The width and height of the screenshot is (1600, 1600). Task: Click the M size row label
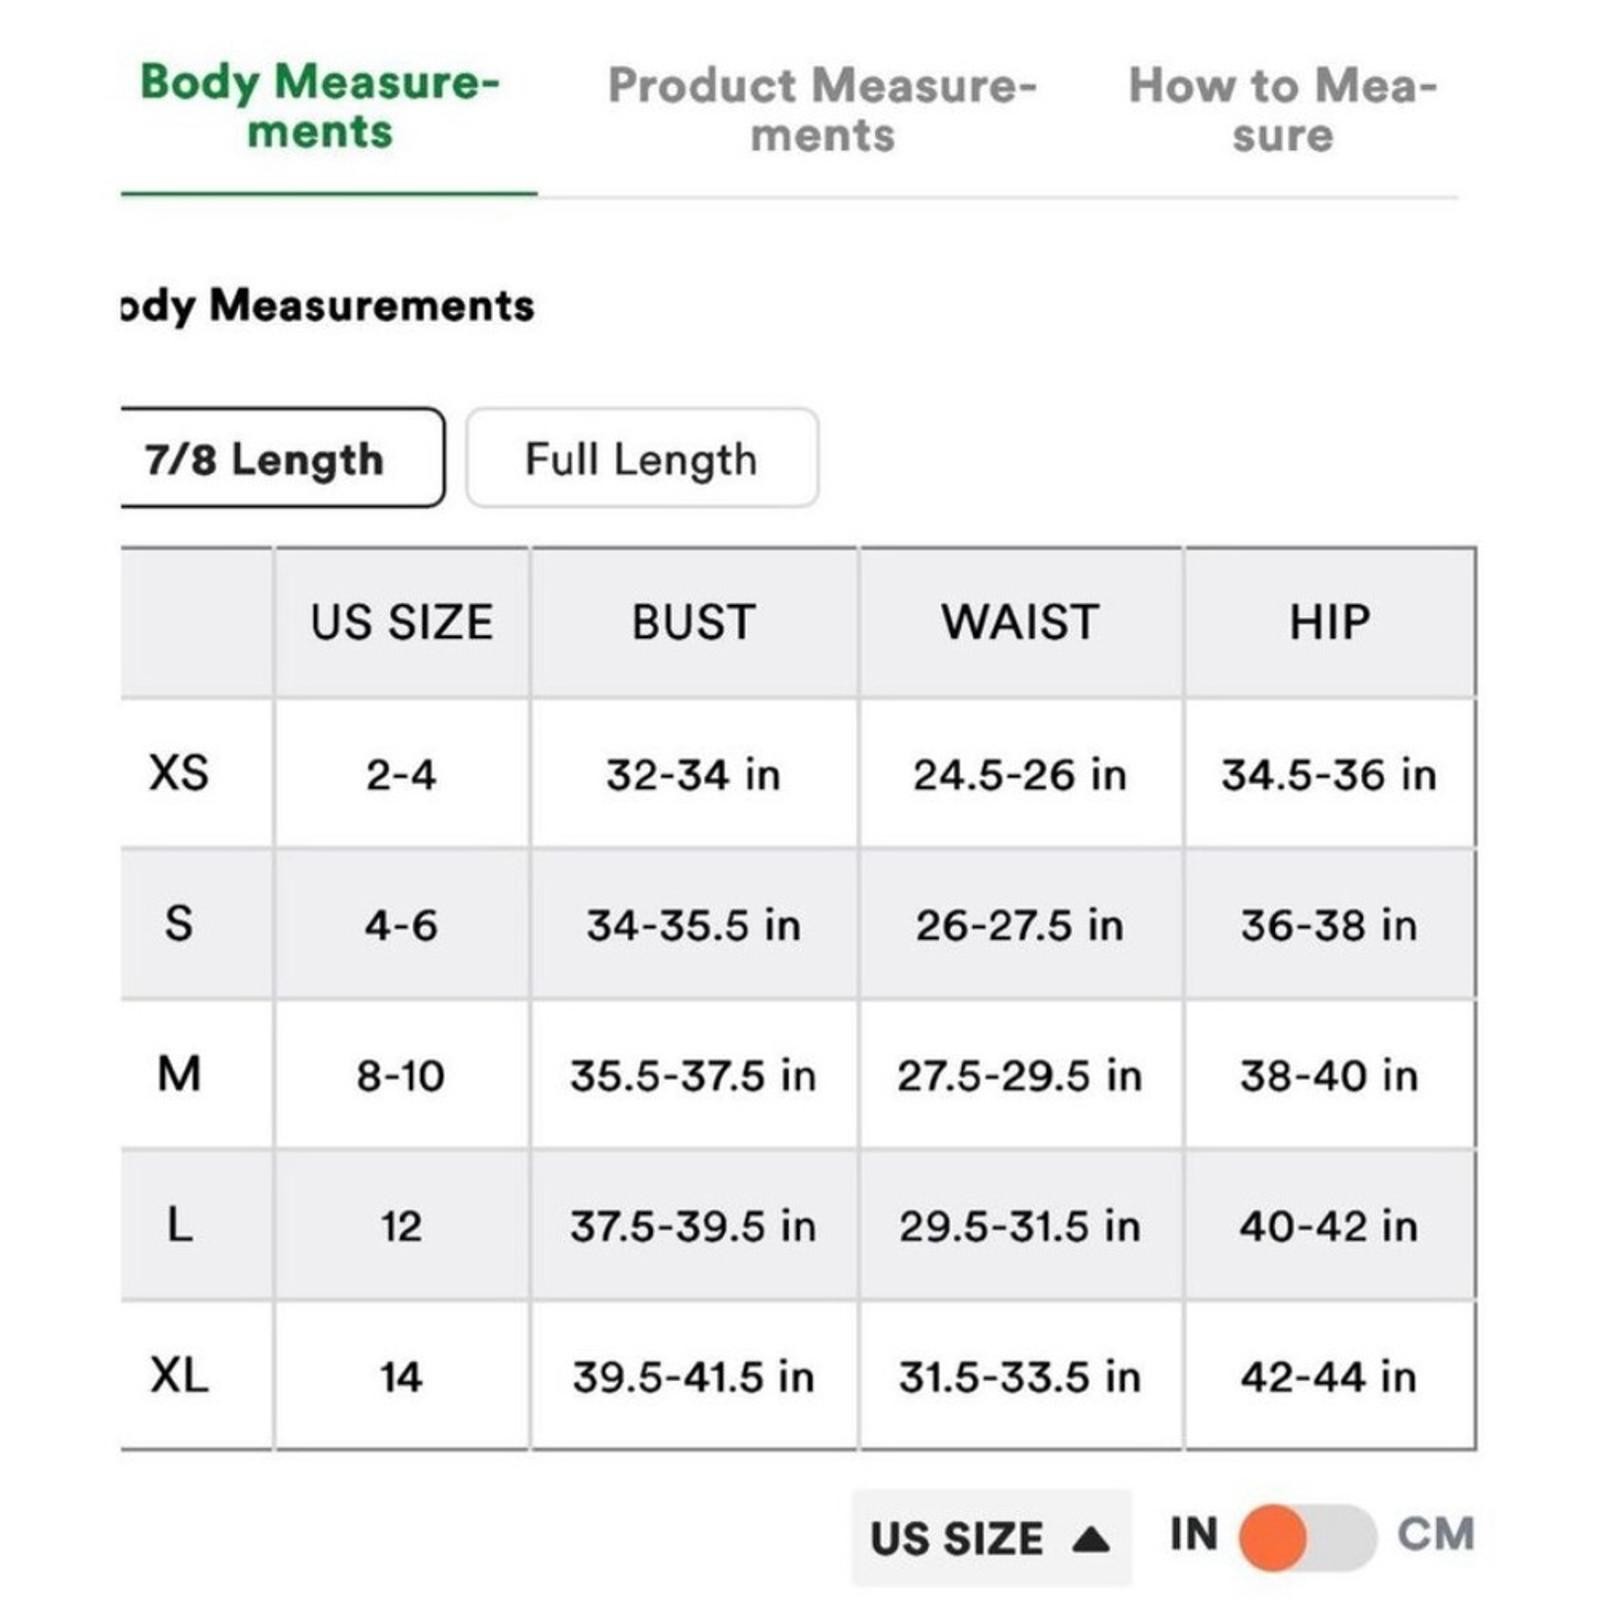[x=180, y=1074]
